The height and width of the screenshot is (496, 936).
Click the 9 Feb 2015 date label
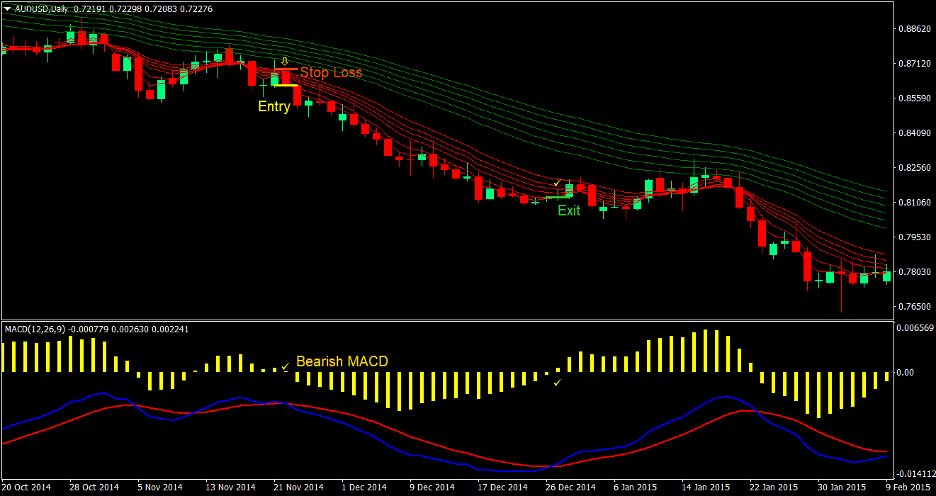coord(909,486)
